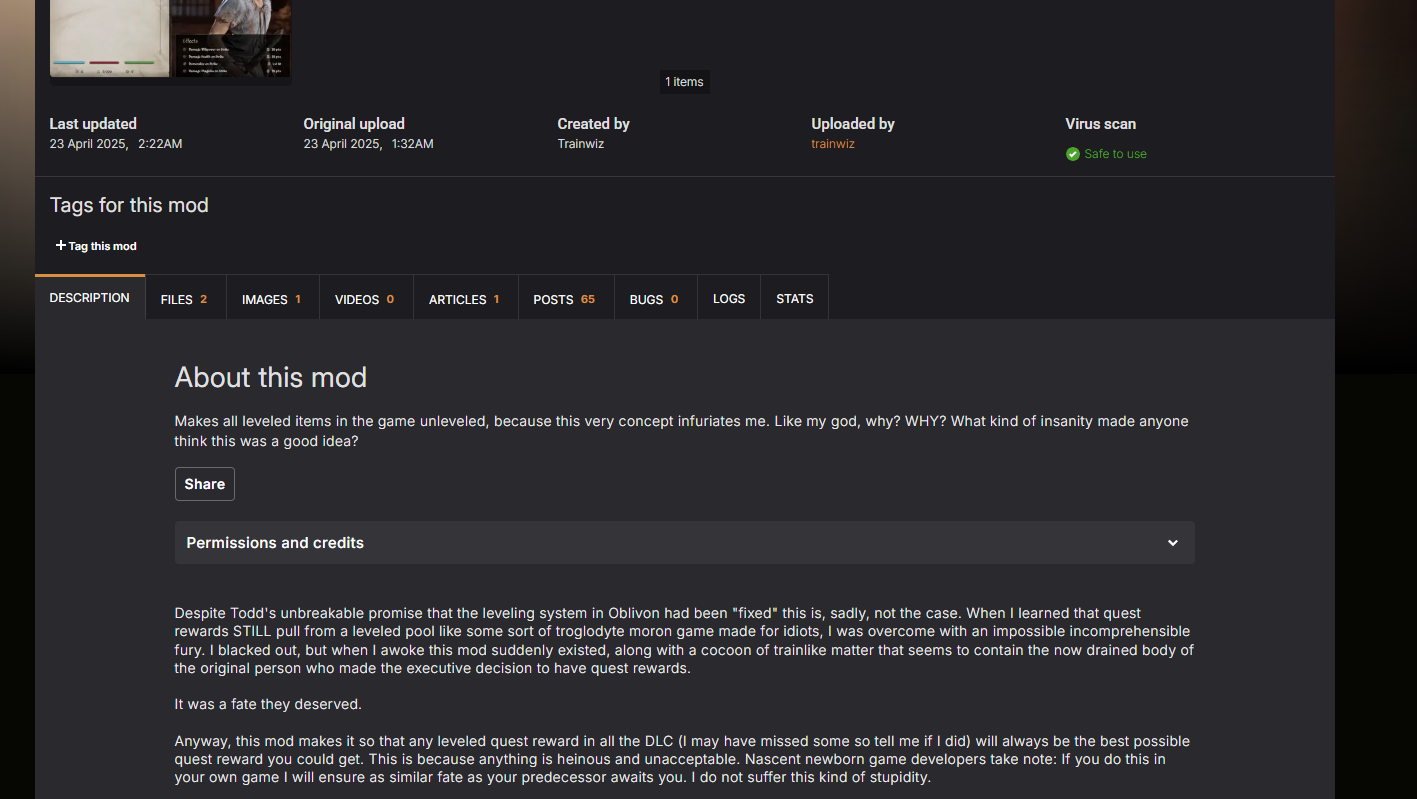1417x799 pixels.
Task: Click the plus icon beside Tag this mod
Action: click(x=61, y=246)
